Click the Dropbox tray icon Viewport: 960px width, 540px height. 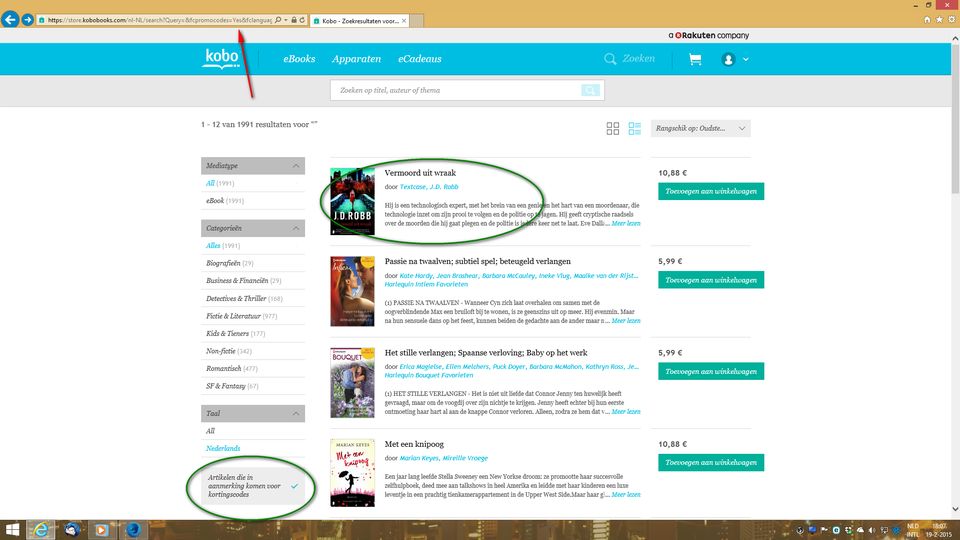[848, 530]
